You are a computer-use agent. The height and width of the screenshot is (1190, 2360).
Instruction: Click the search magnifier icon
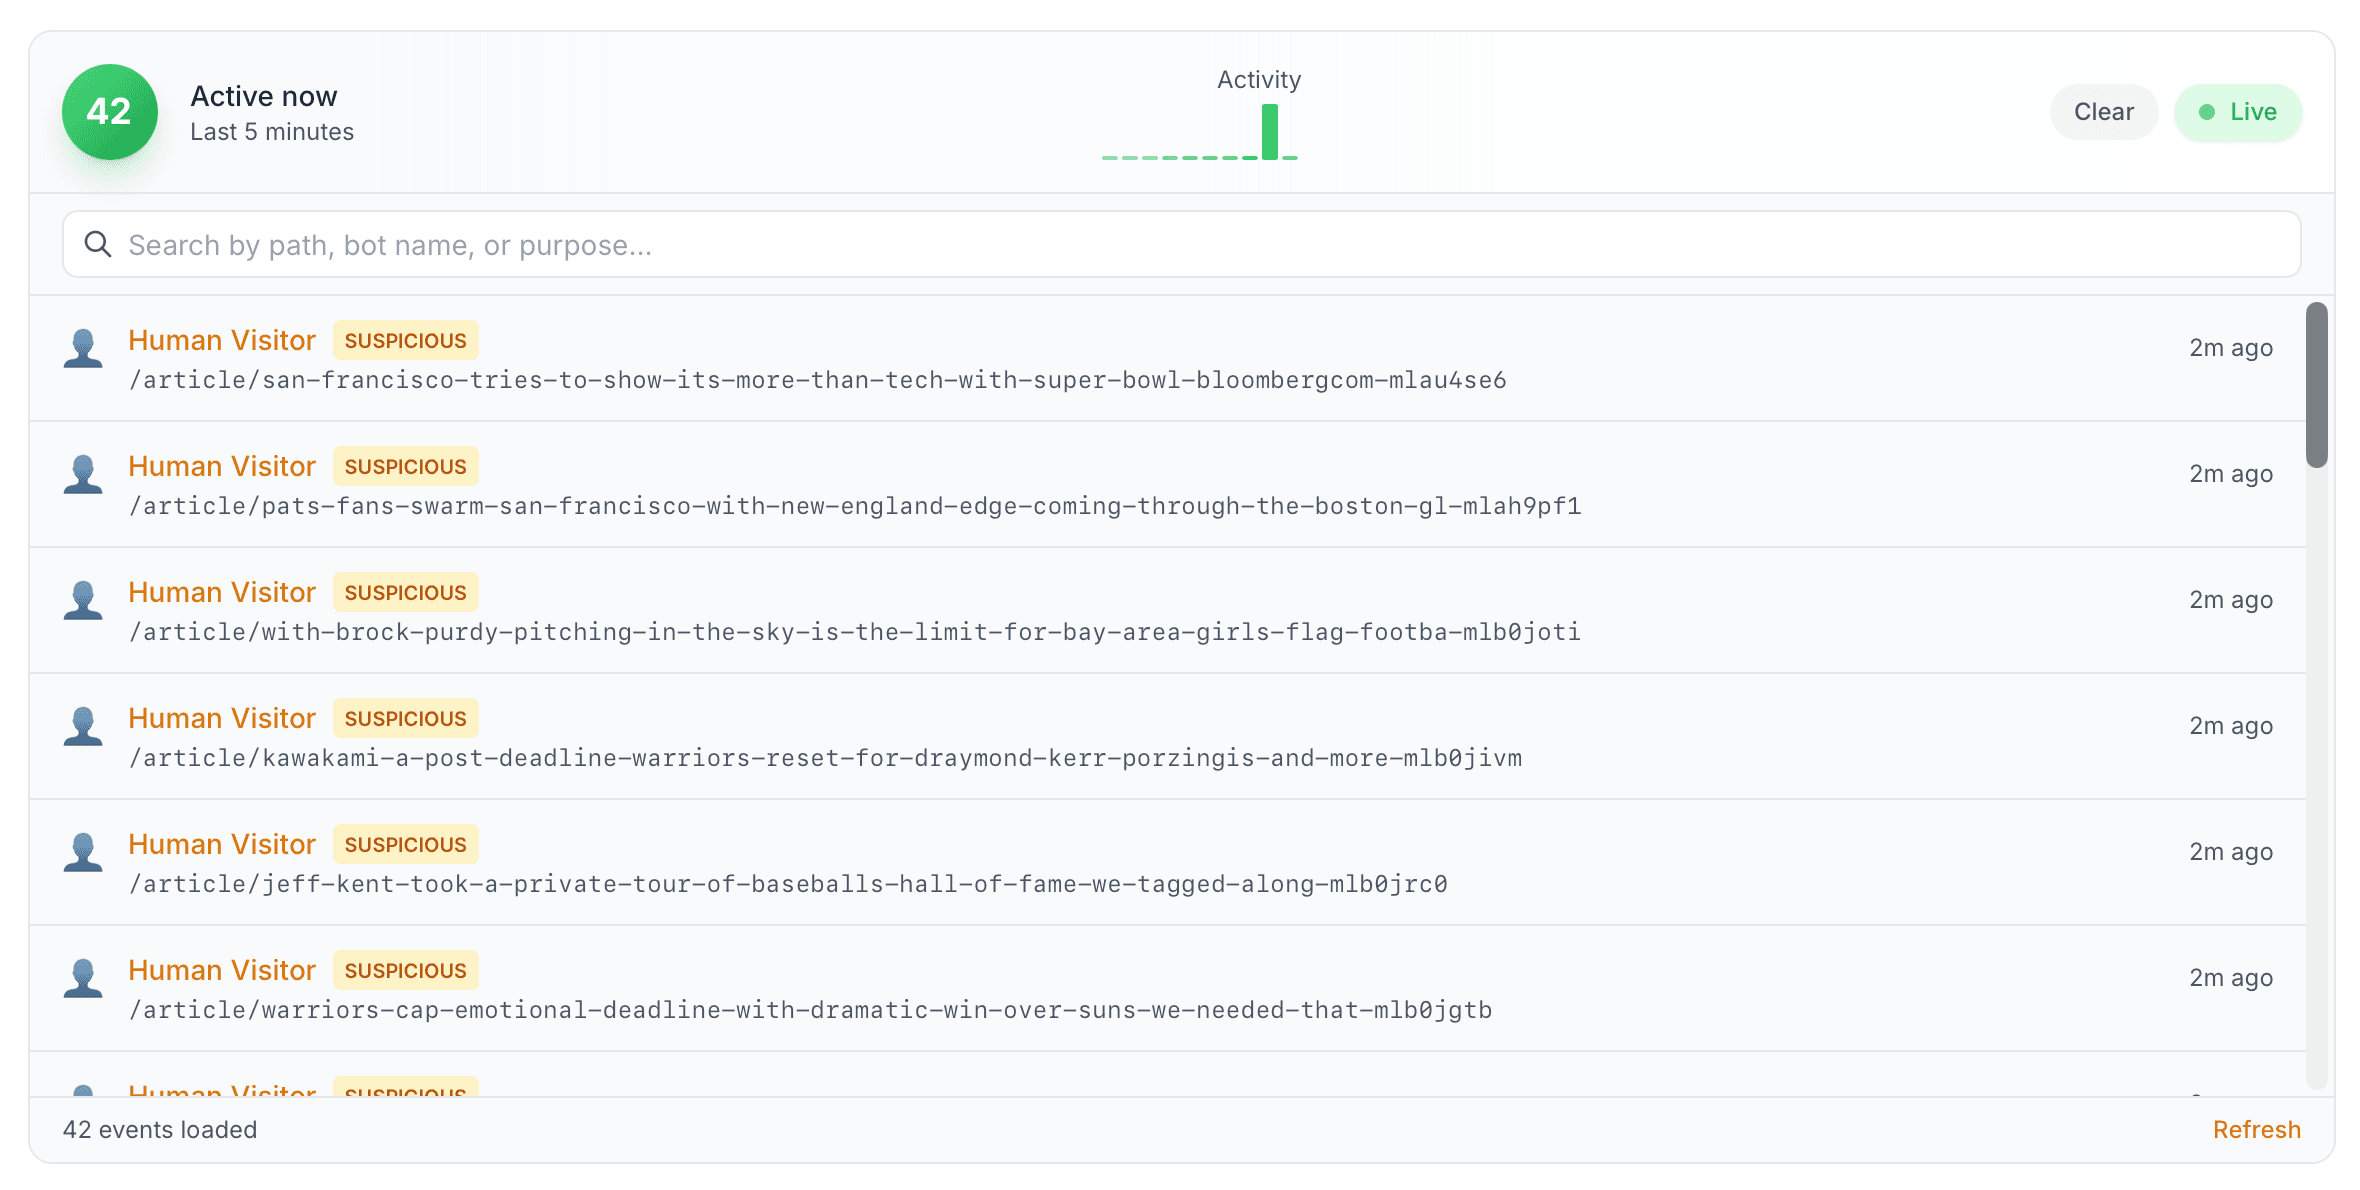click(98, 243)
